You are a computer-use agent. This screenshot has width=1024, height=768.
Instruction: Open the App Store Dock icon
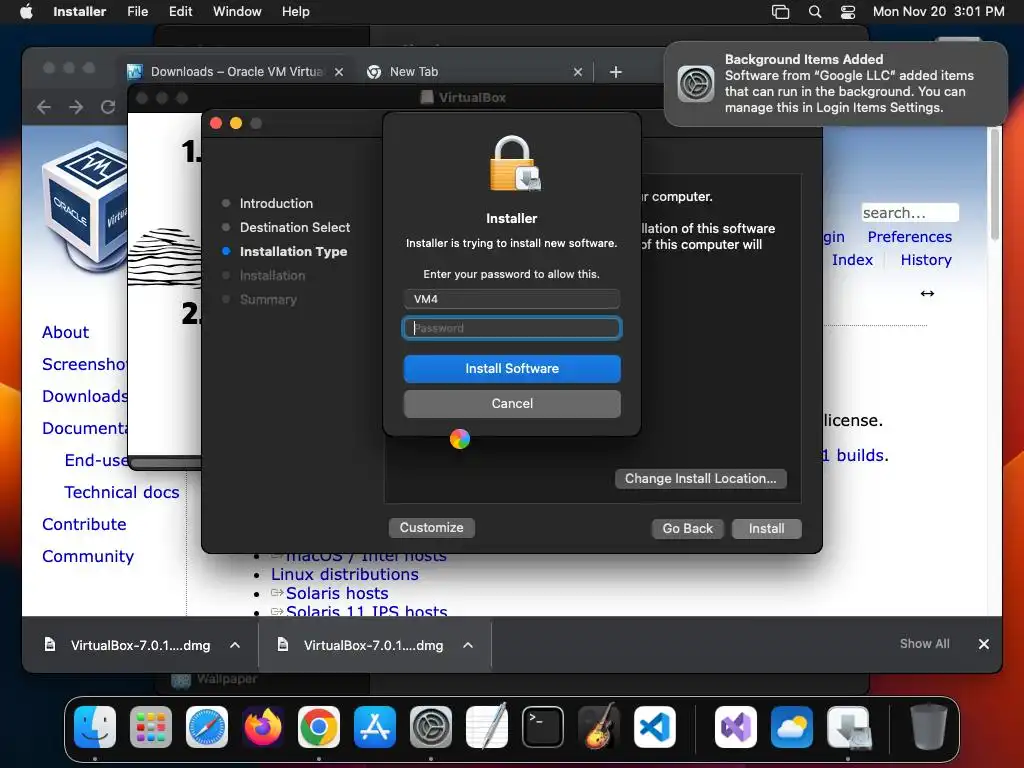coord(375,727)
